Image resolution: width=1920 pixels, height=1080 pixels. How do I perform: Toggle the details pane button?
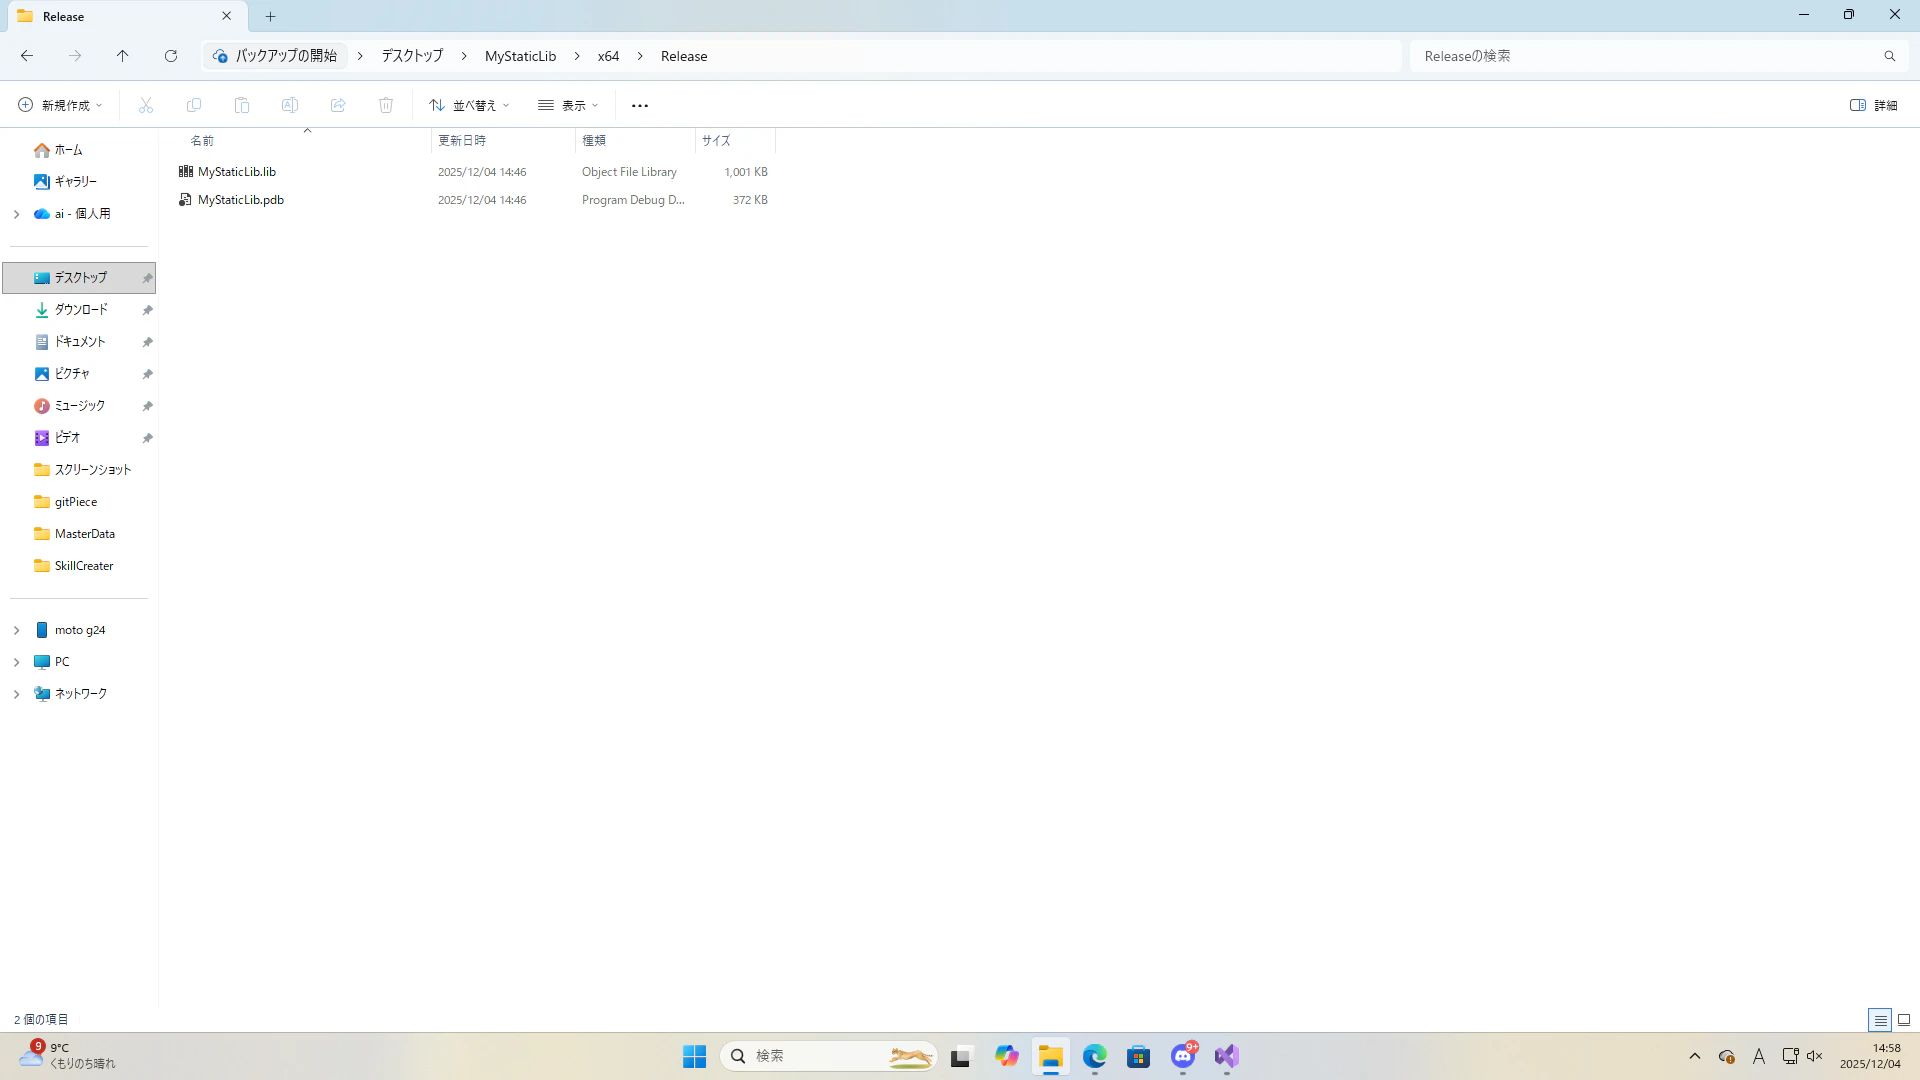point(1873,105)
